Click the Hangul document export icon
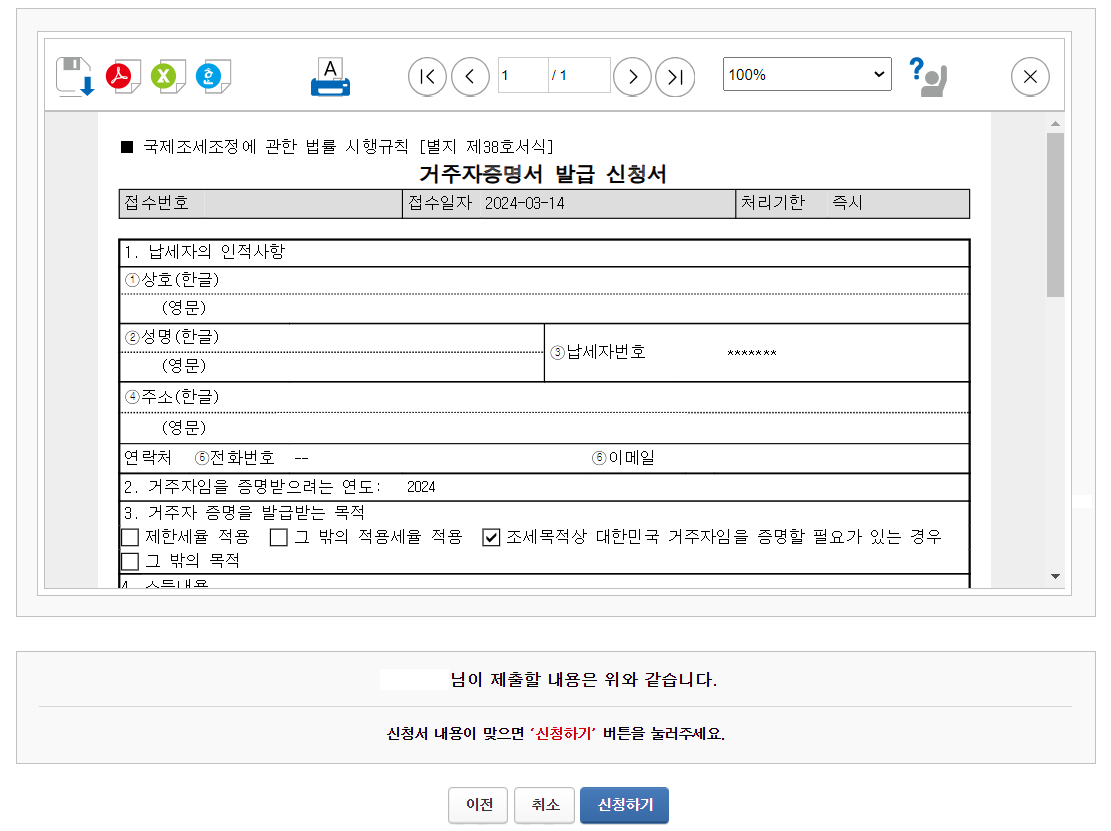Screen dimensions: 1111x831 pos(213,75)
